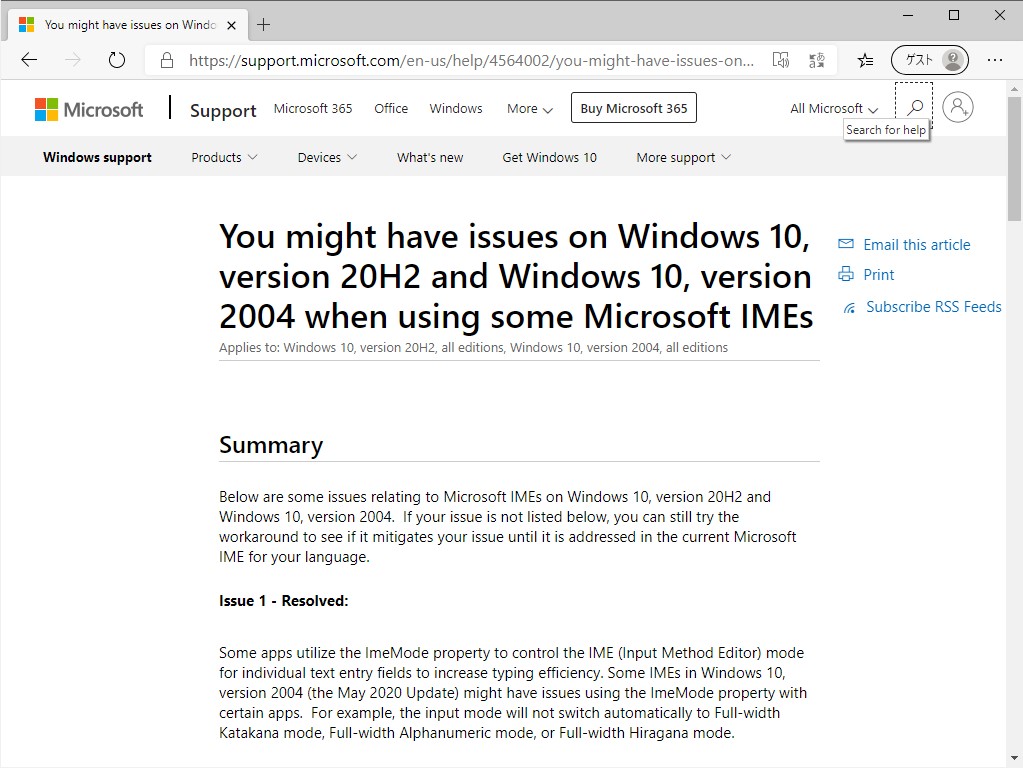
Task: Open the More support dropdown
Action: (683, 157)
